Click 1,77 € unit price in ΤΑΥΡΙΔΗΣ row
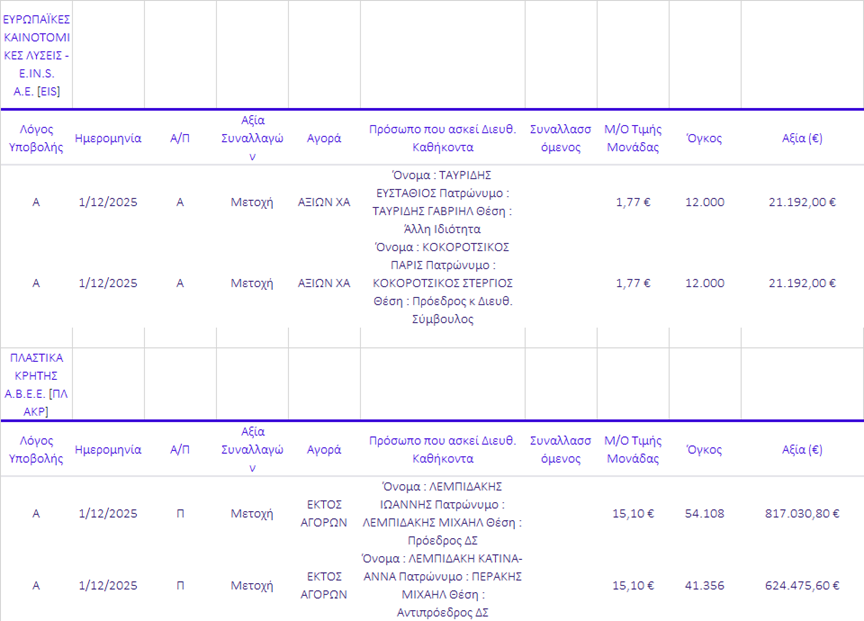Viewport: 864px width, 621px height. pyautogui.click(x=633, y=202)
